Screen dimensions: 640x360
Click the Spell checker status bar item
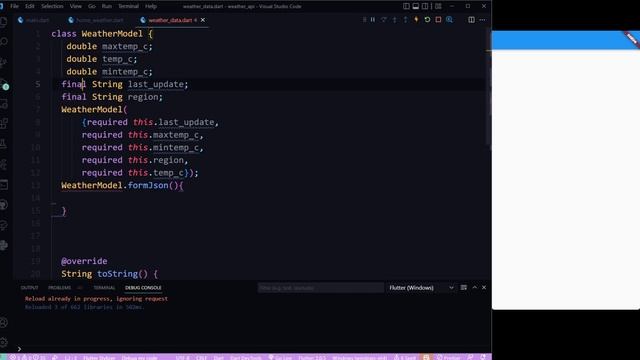tap(405, 357)
